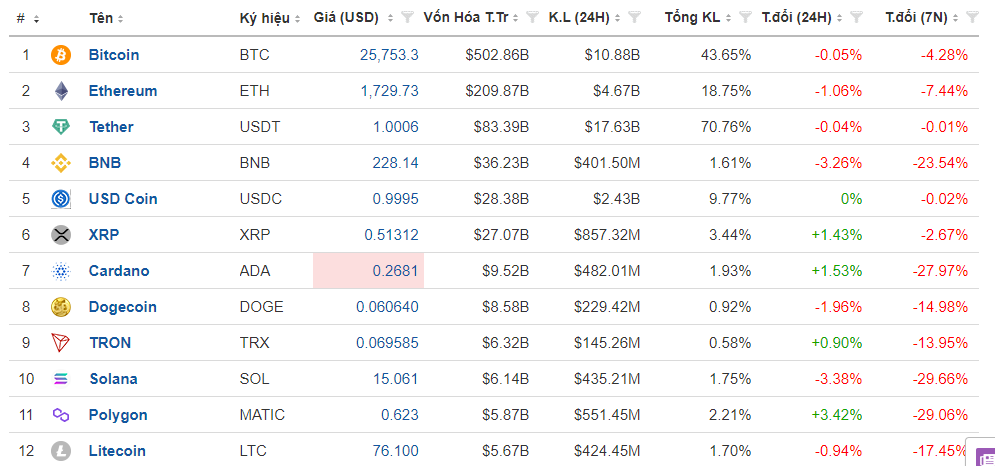Click the Cardano logo icon
995x466 pixels.
click(x=61, y=271)
